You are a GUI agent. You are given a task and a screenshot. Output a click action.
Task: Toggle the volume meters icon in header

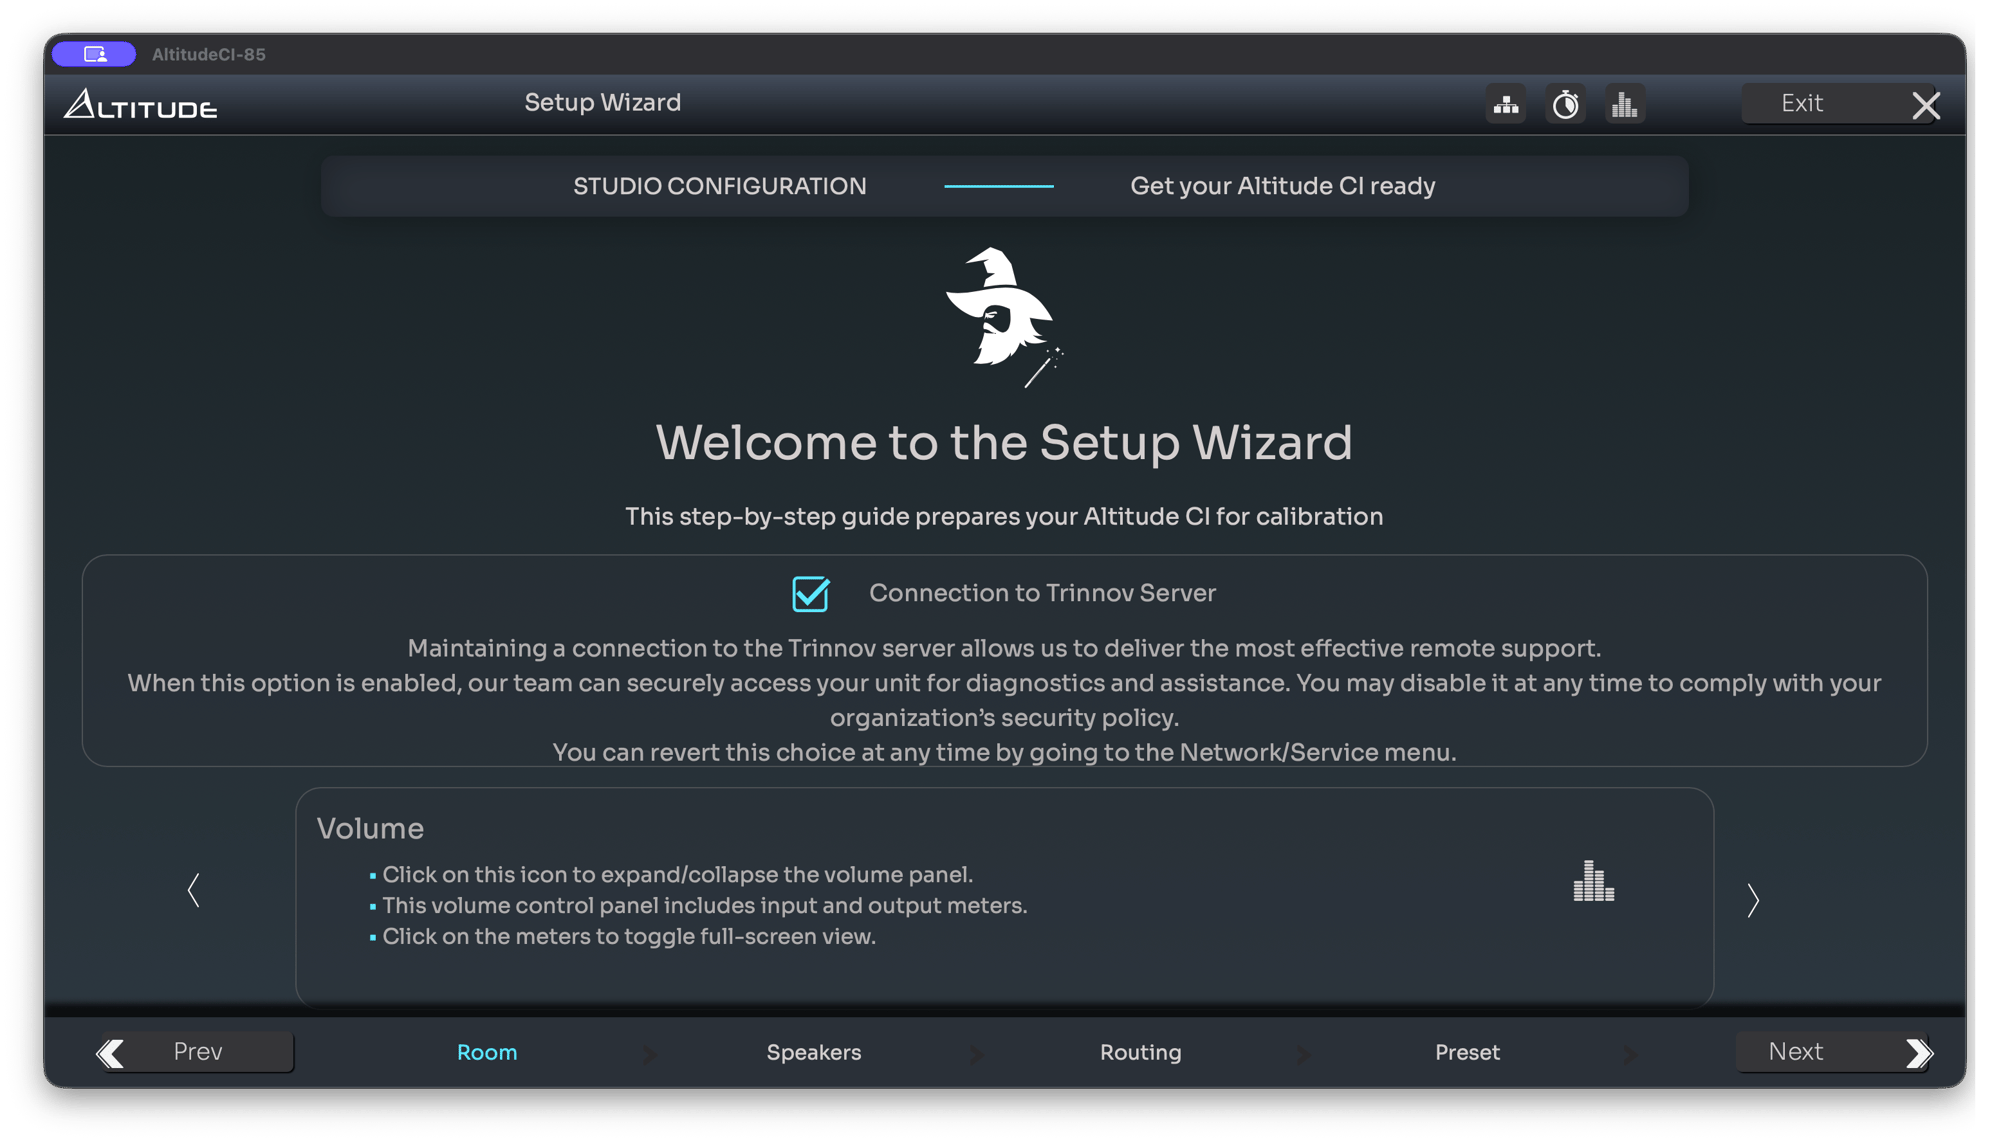click(1624, 104)
